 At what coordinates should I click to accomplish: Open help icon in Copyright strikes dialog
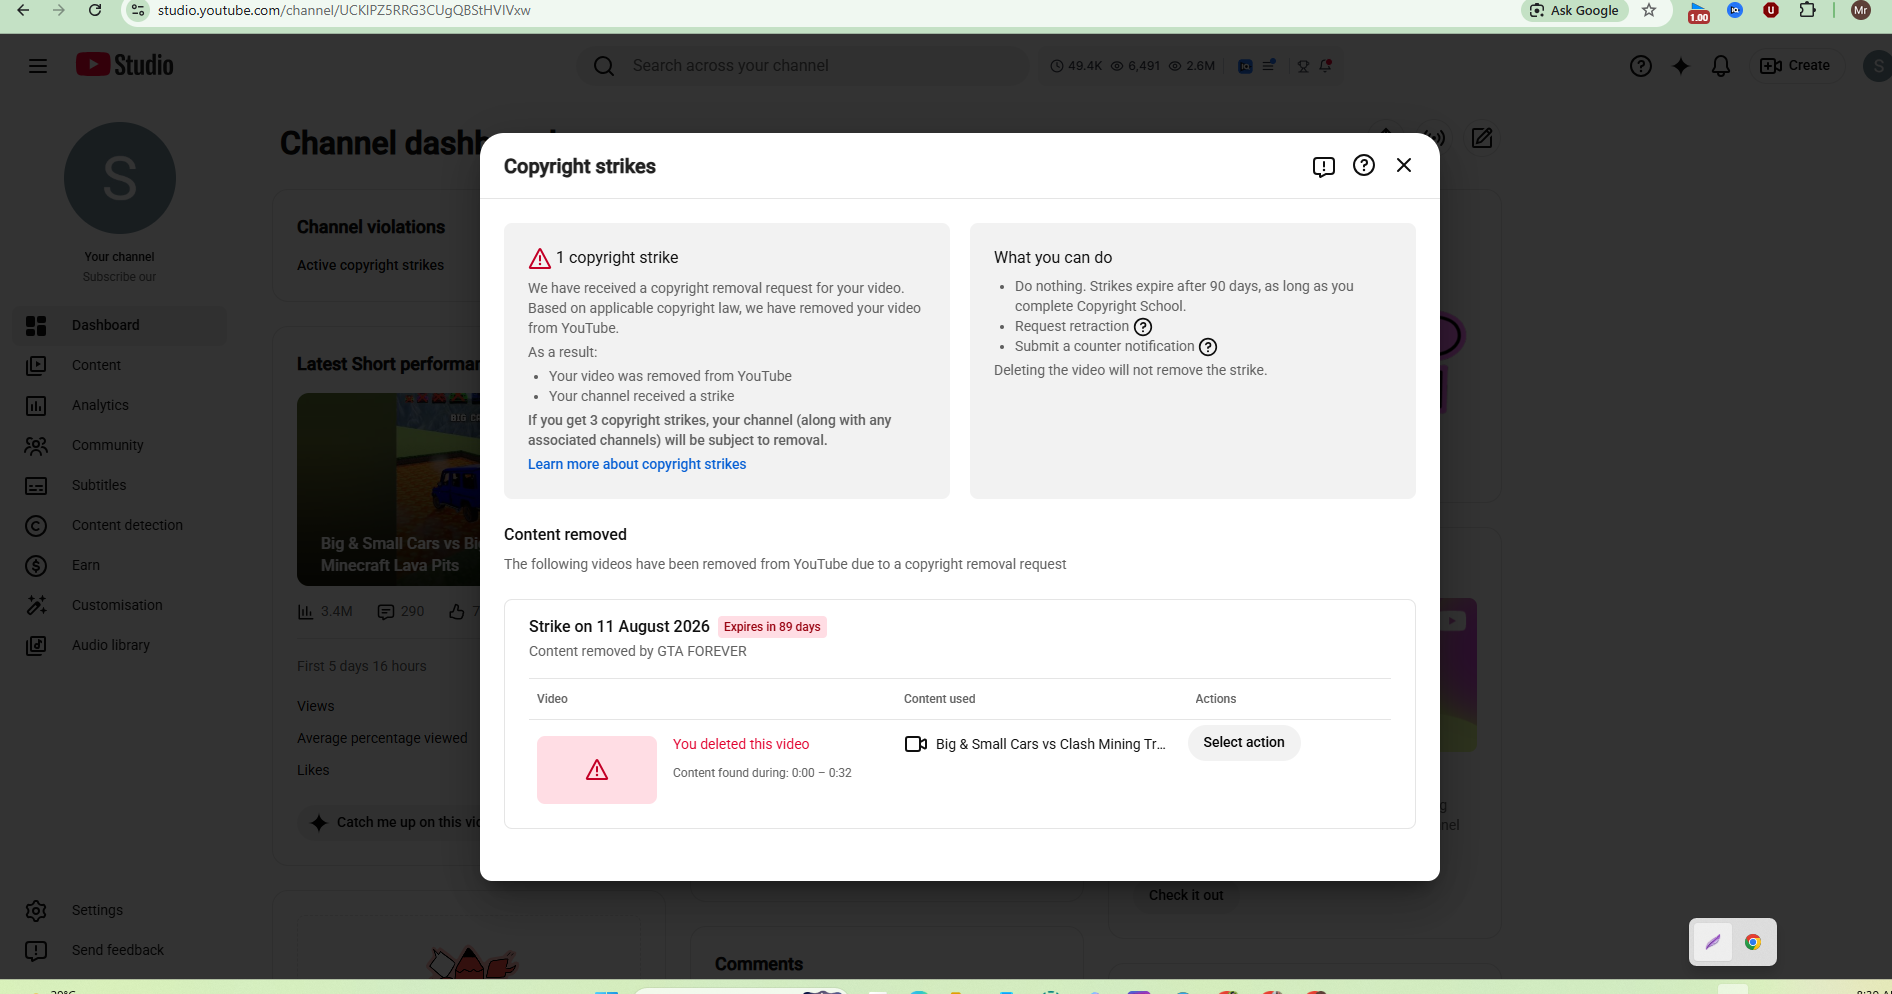(1364, 165)
